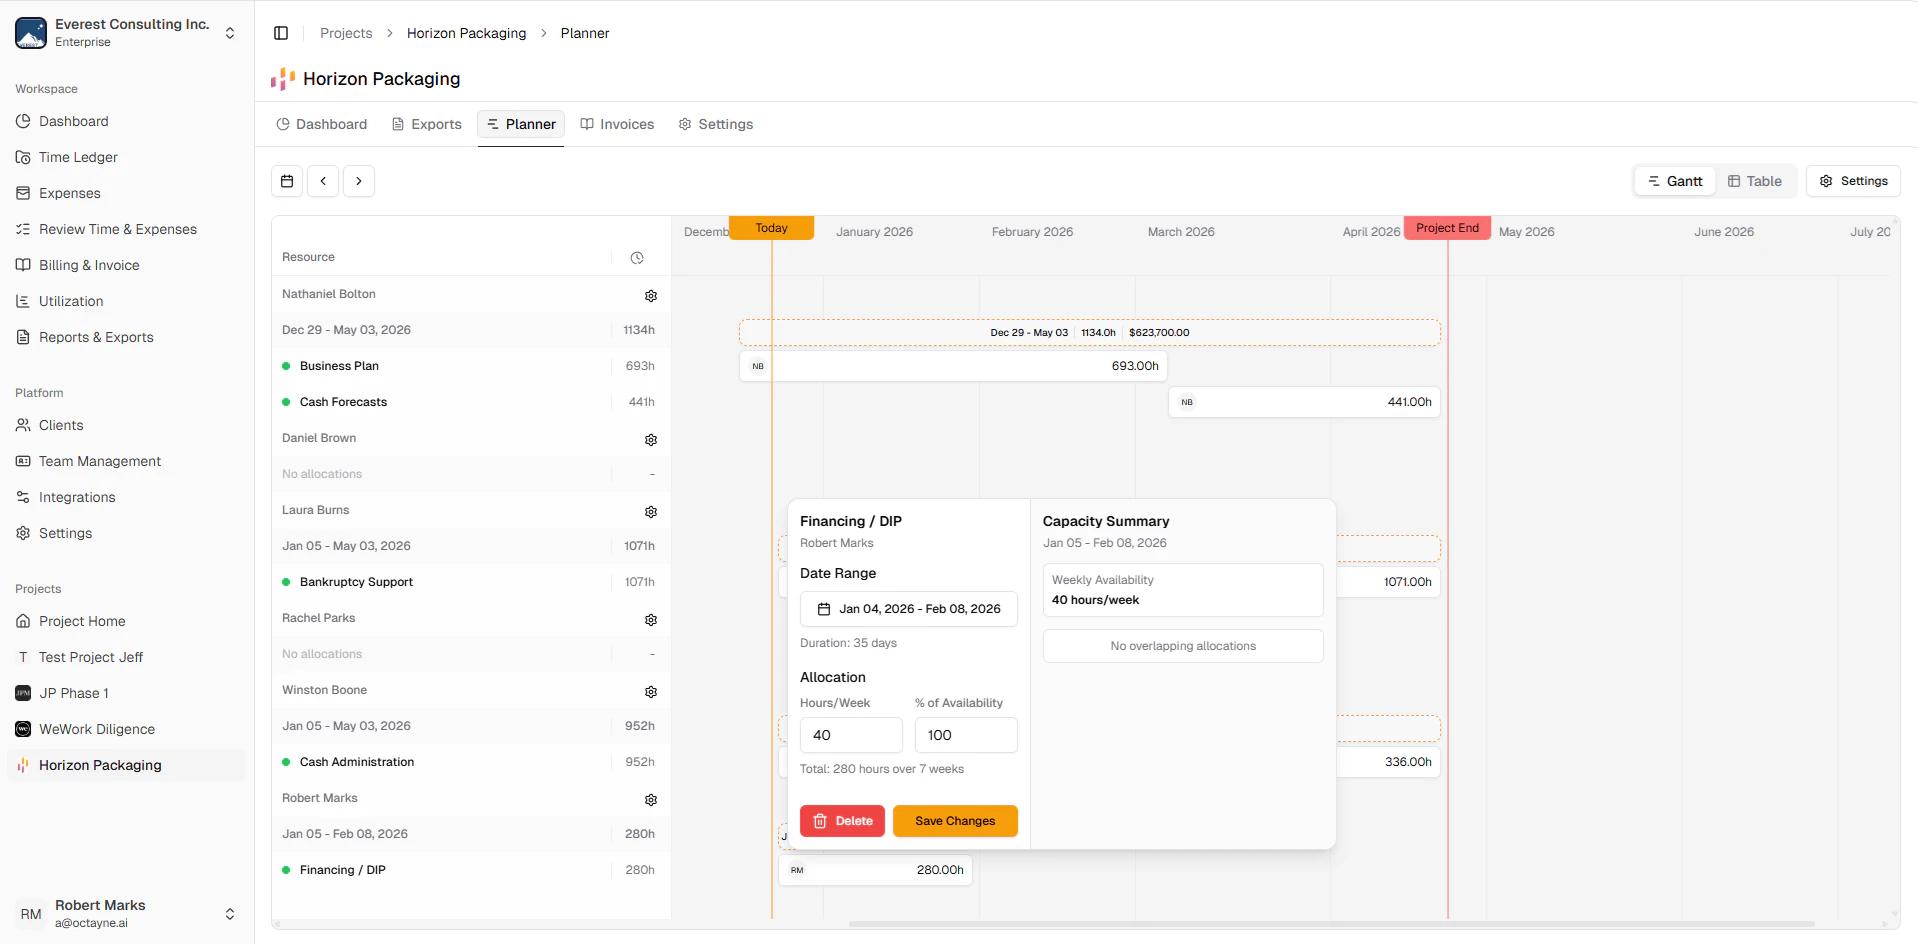This screenshot has width=1918, height=944.
Task: Select the Gantt view toggle
Action: [x=1675, y=181]
